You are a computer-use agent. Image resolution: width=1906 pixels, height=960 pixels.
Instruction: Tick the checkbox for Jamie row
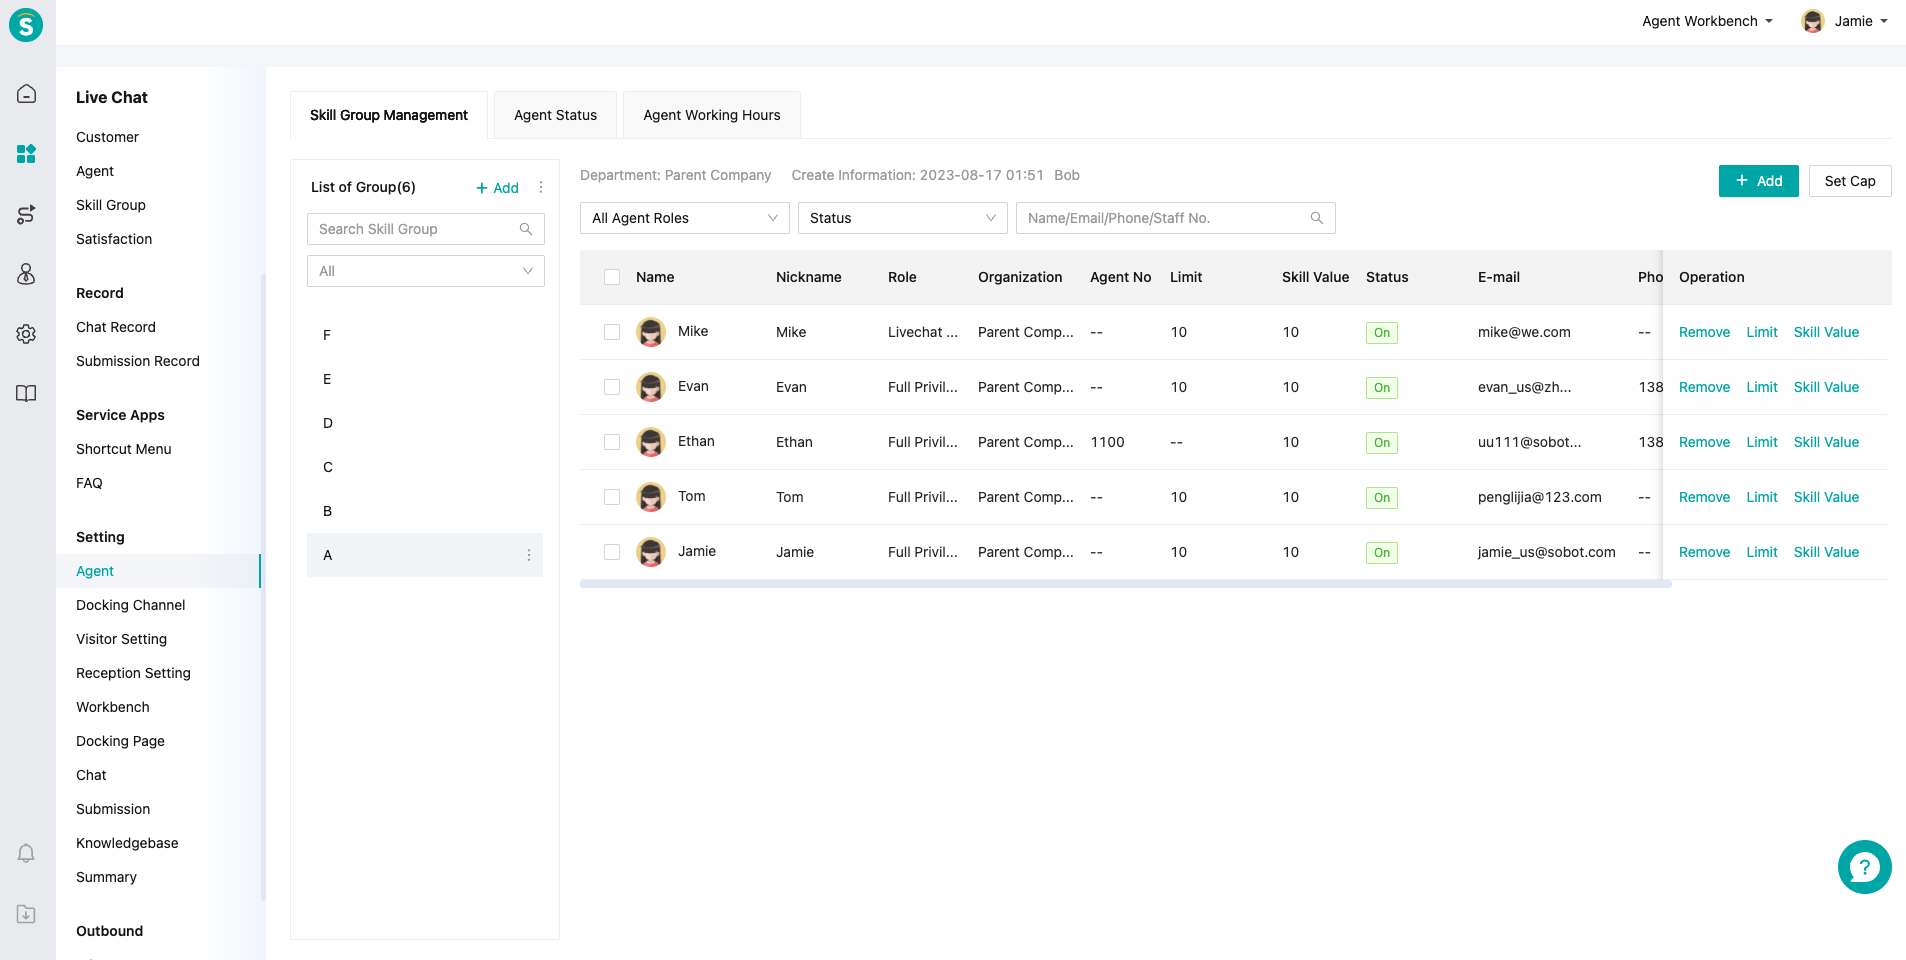pos(612,552)
